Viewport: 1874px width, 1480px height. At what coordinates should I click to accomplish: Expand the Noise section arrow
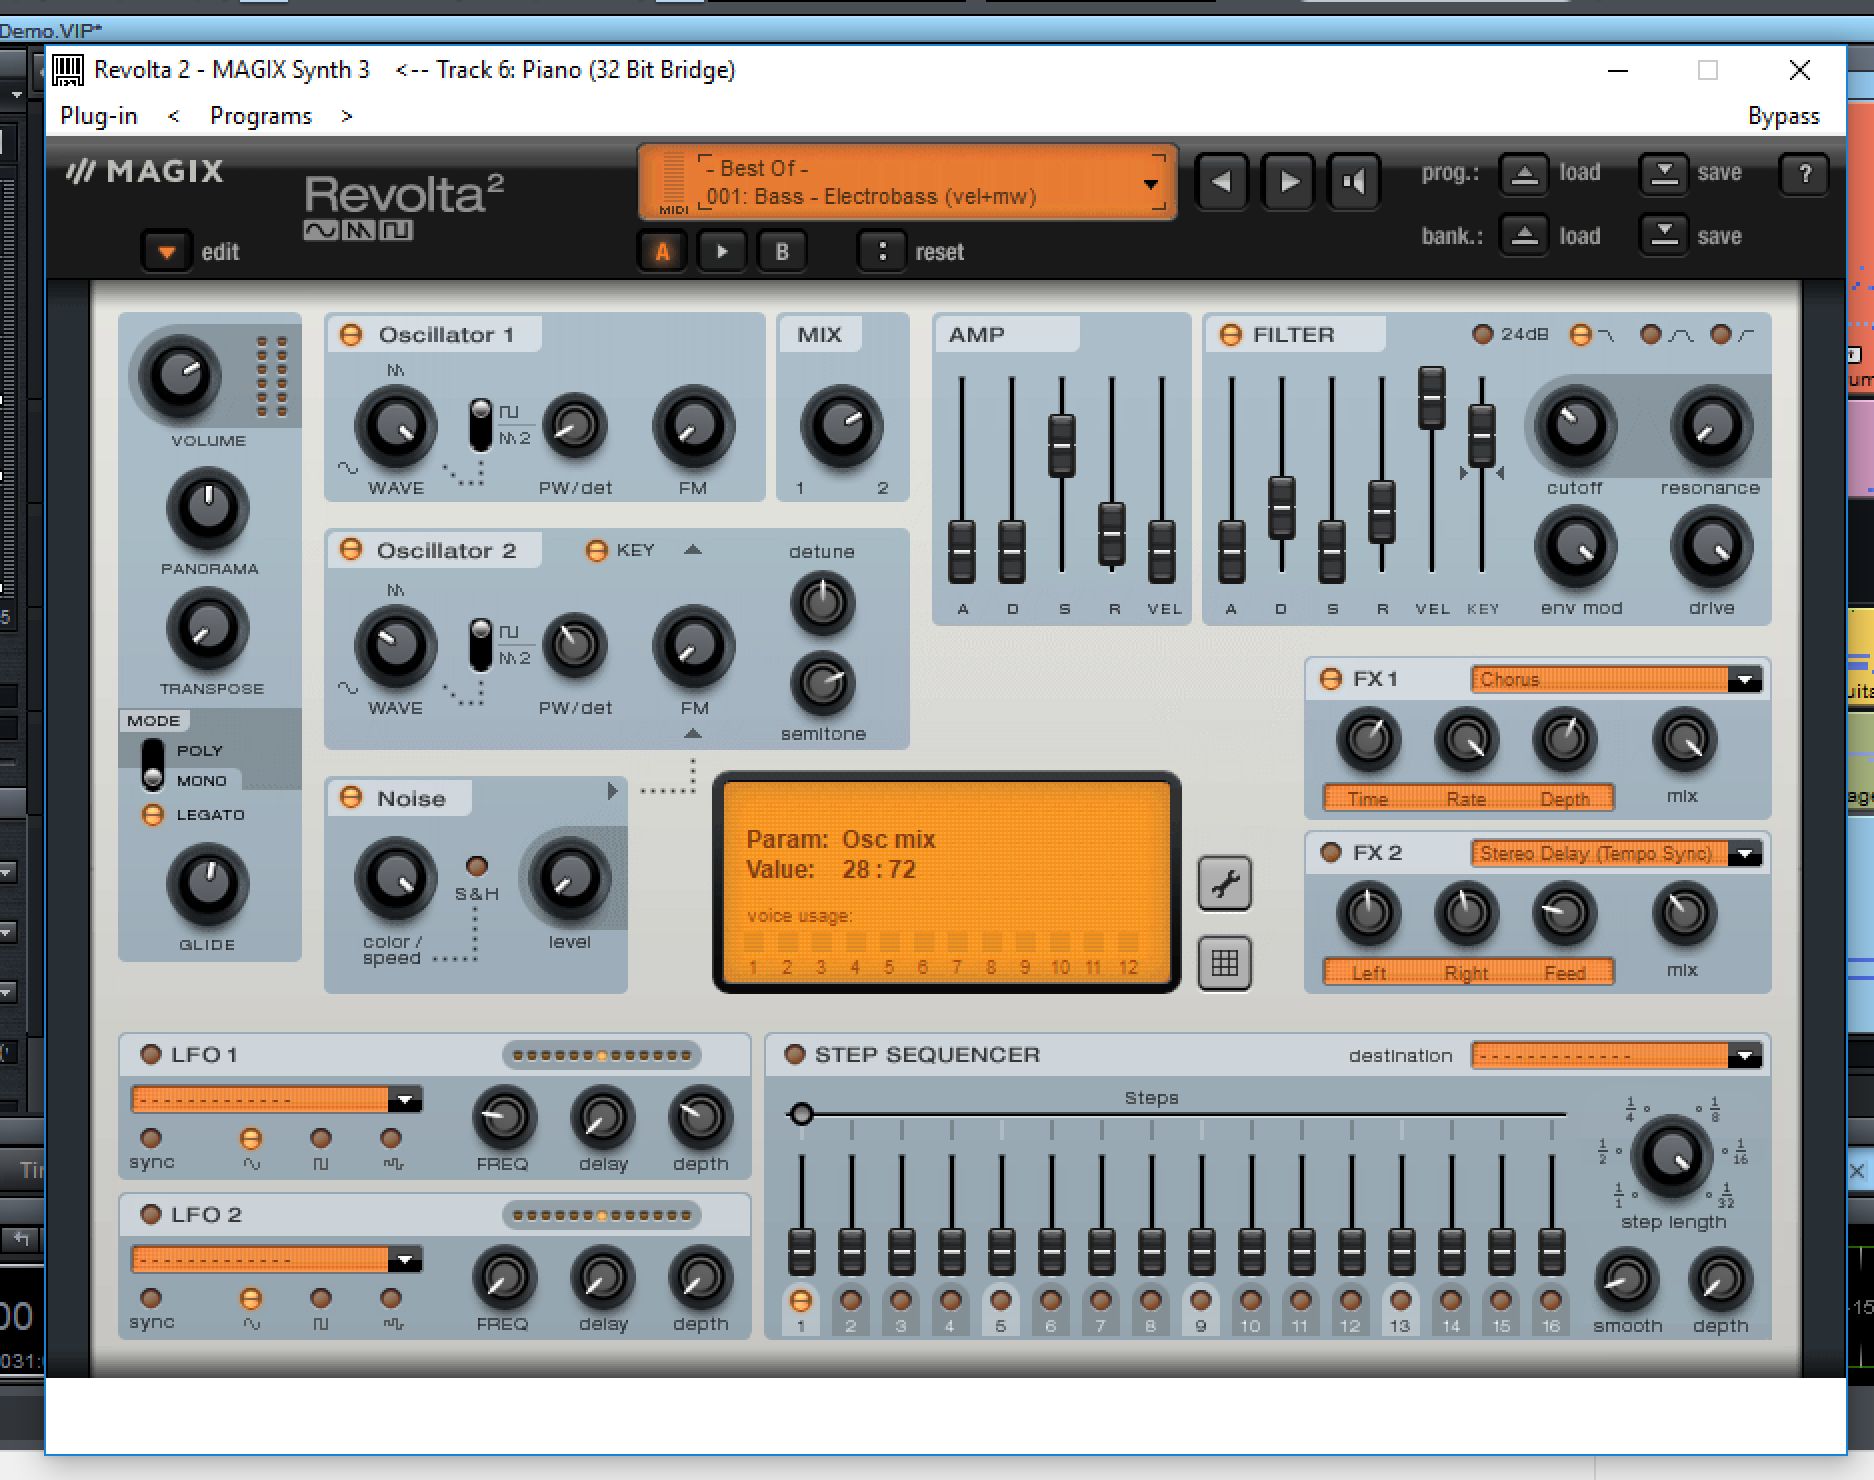pyautogui.click(x=612, y=791)
